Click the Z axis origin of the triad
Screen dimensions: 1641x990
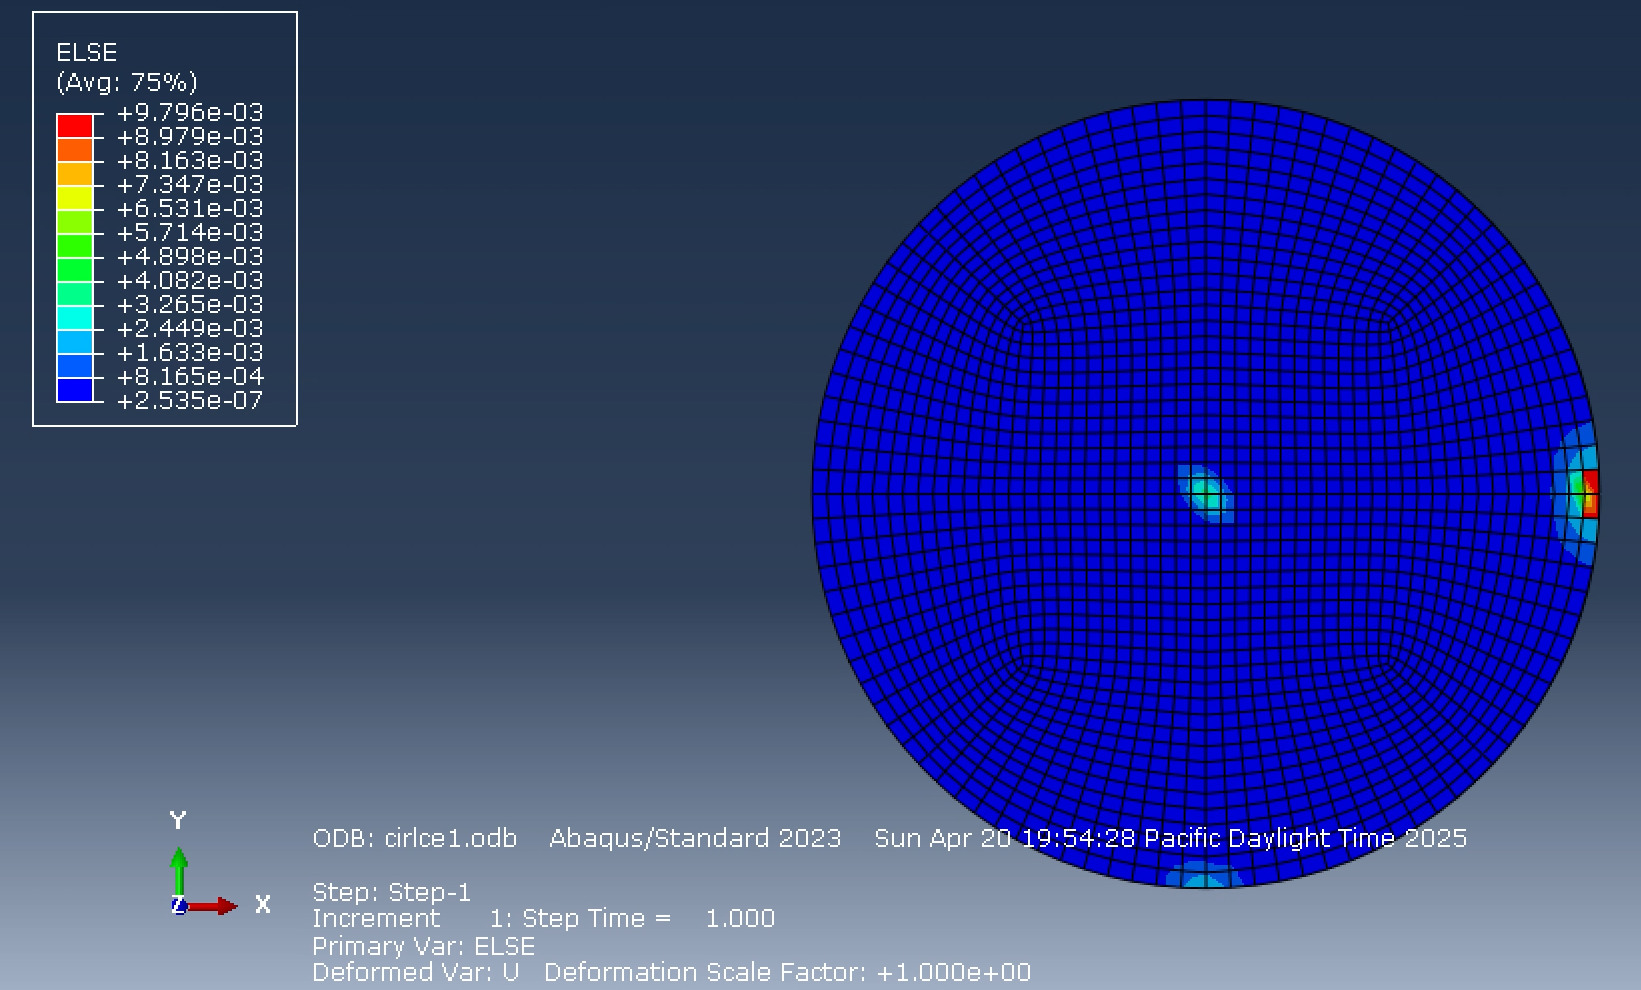click(181, 907)
